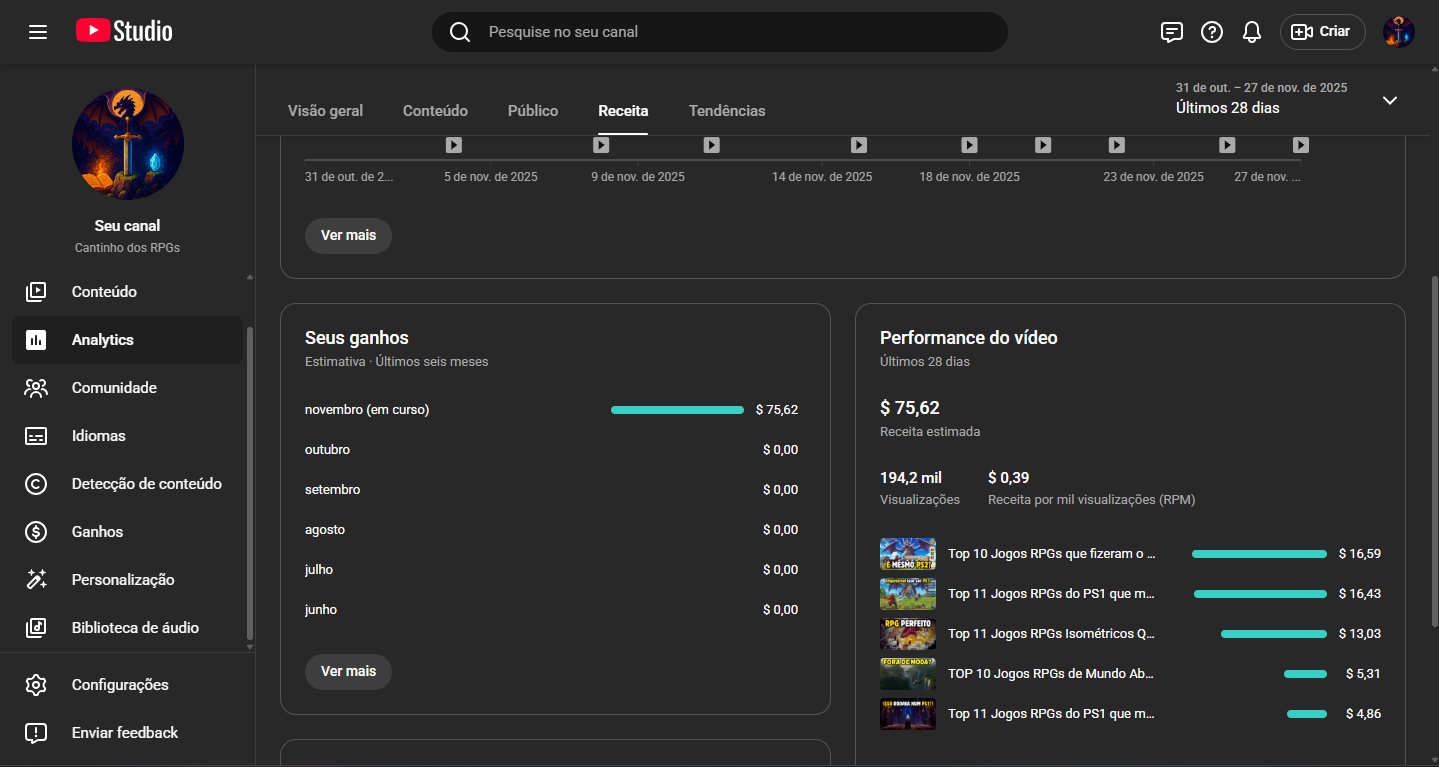1439x767 pixels.
Task: Click video marker near 5 de nov. on timeline
Action: coord(453,145)
